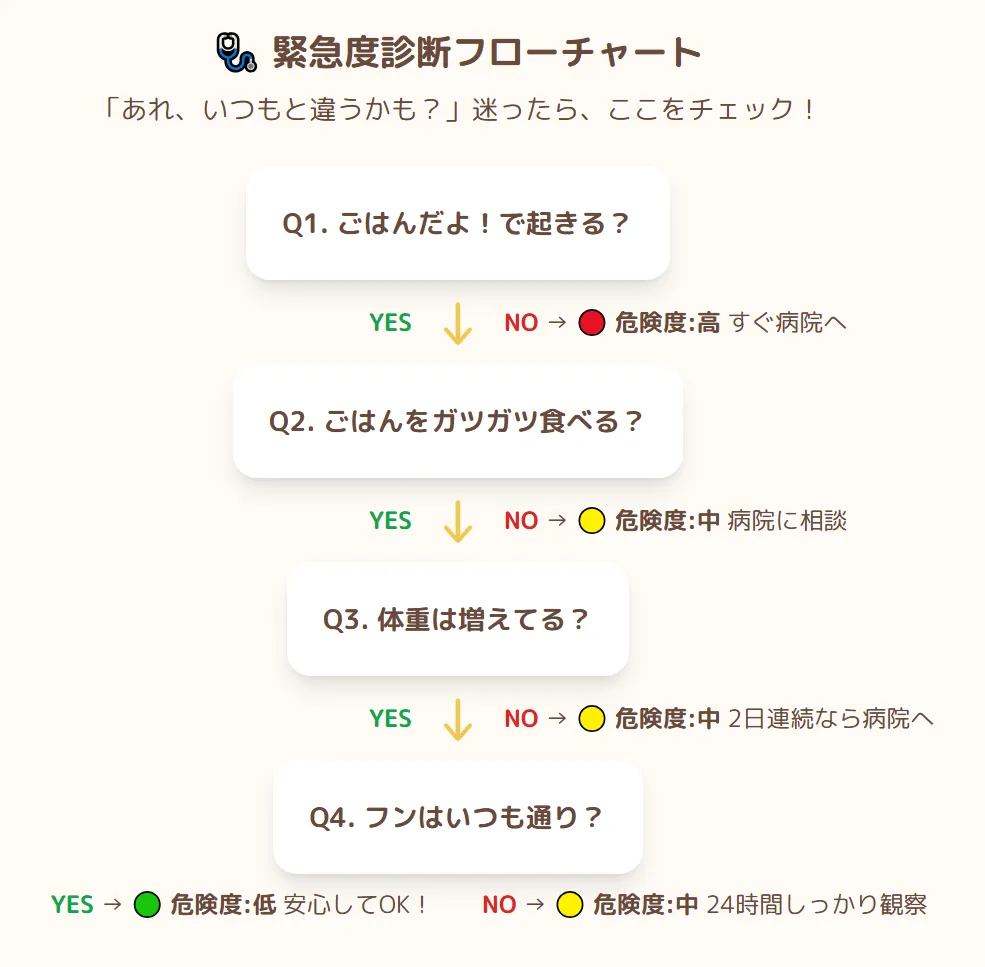The height and width of the screenshot is (967, 985).
Task: Select the Q2. ごはんをガツガツ食べる？ box
Action: coord(457,421)
